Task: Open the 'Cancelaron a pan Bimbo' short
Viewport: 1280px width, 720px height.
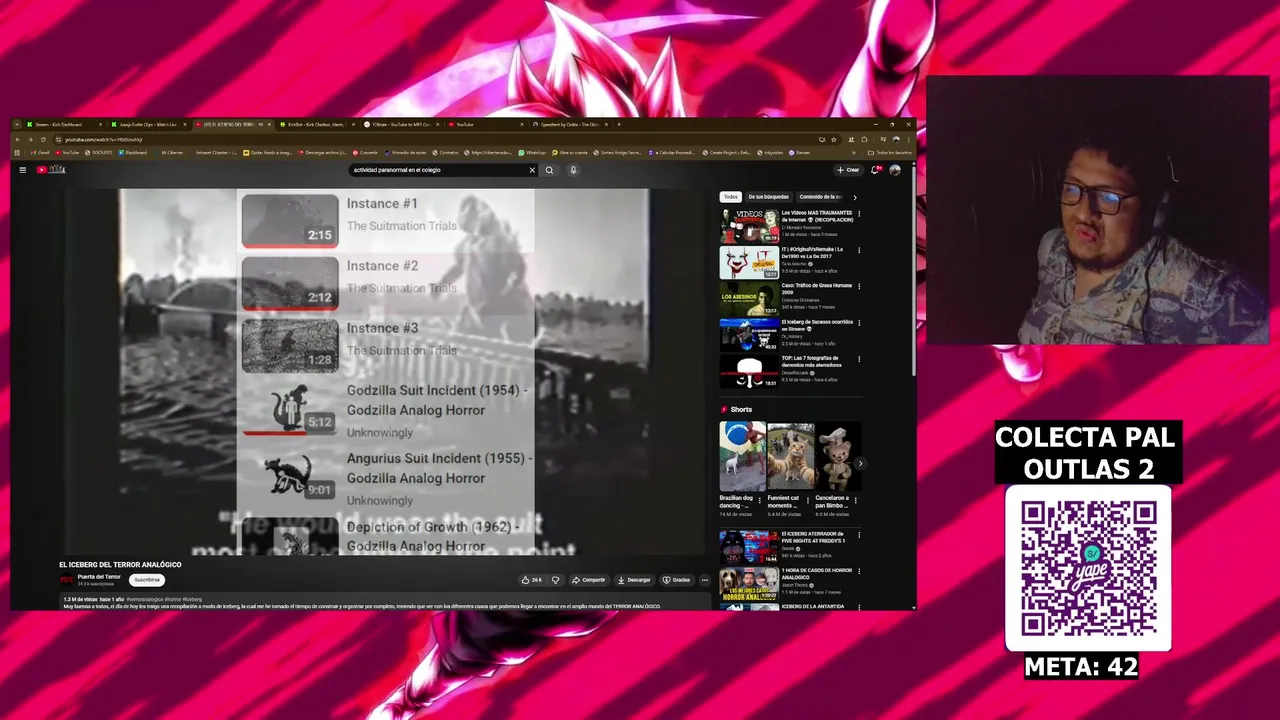Action: click(838, 456)
